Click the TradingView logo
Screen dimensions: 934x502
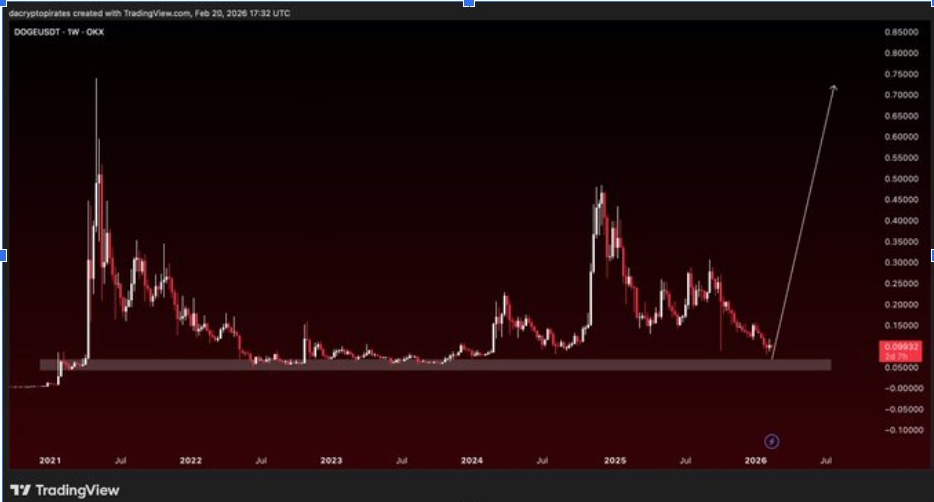tap(65, 491)
